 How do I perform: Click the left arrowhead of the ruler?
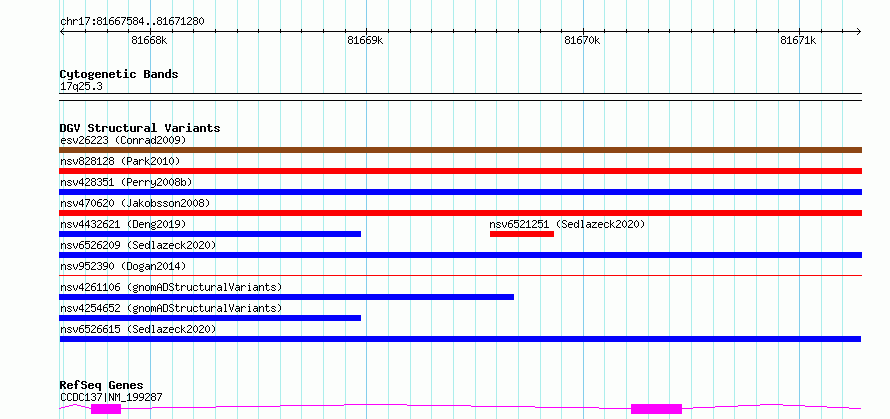coord(62,31)
